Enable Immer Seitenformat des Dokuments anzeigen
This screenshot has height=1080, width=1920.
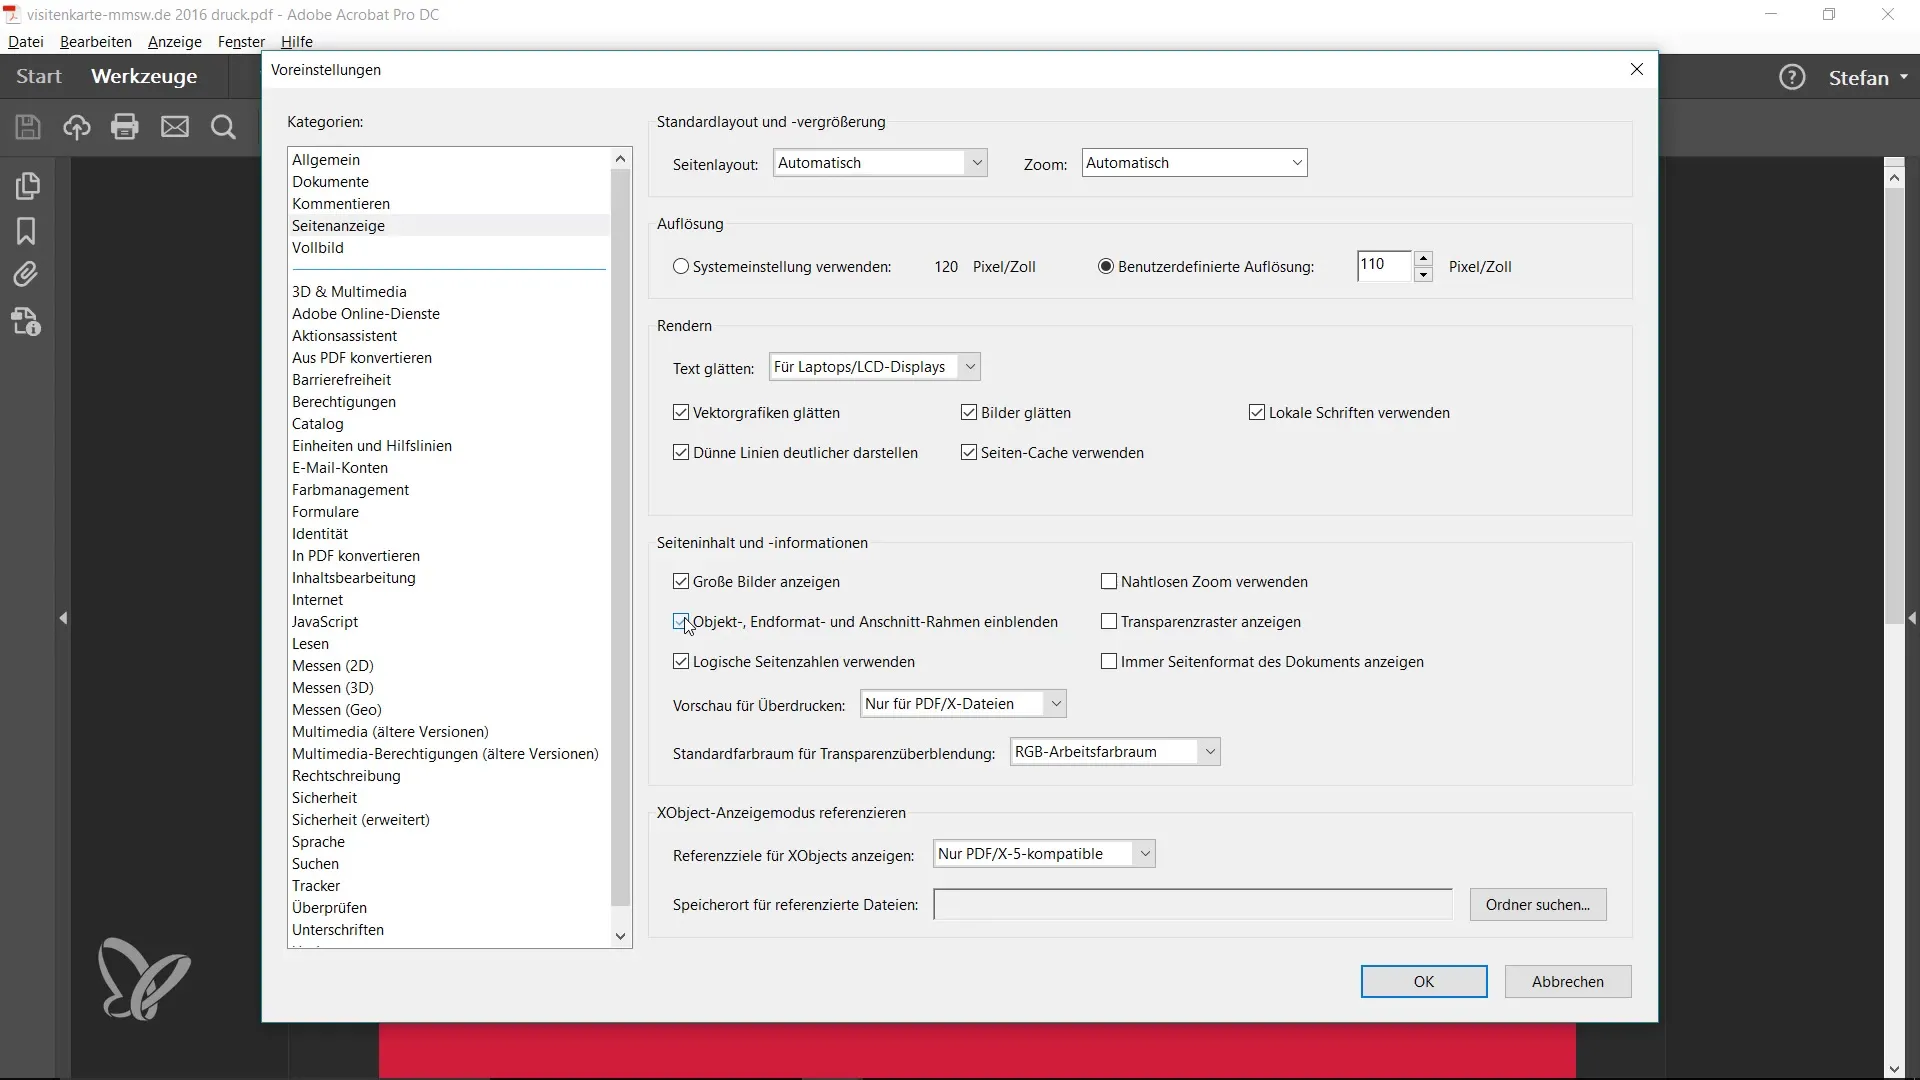(x=1109, y=662)
